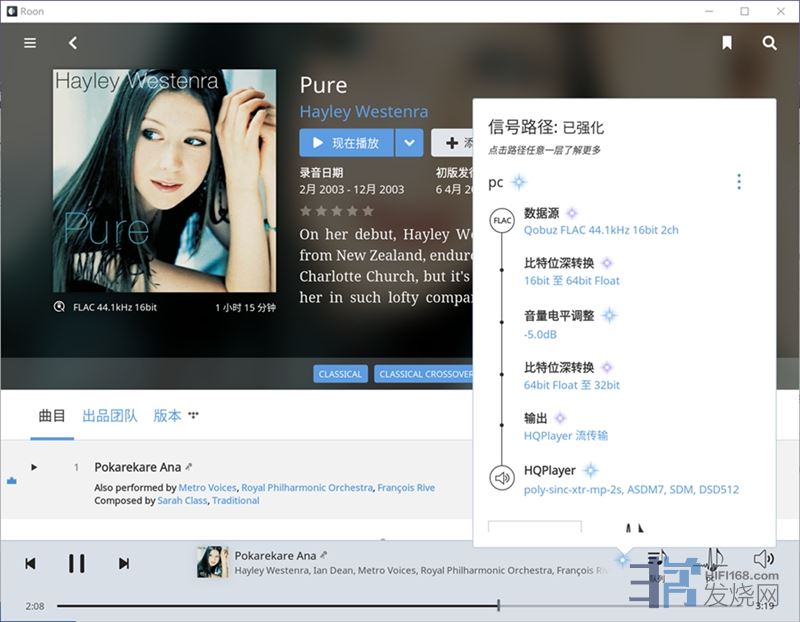
Task: Open the Hayley Westenra artist link
Action: (364, 112)
